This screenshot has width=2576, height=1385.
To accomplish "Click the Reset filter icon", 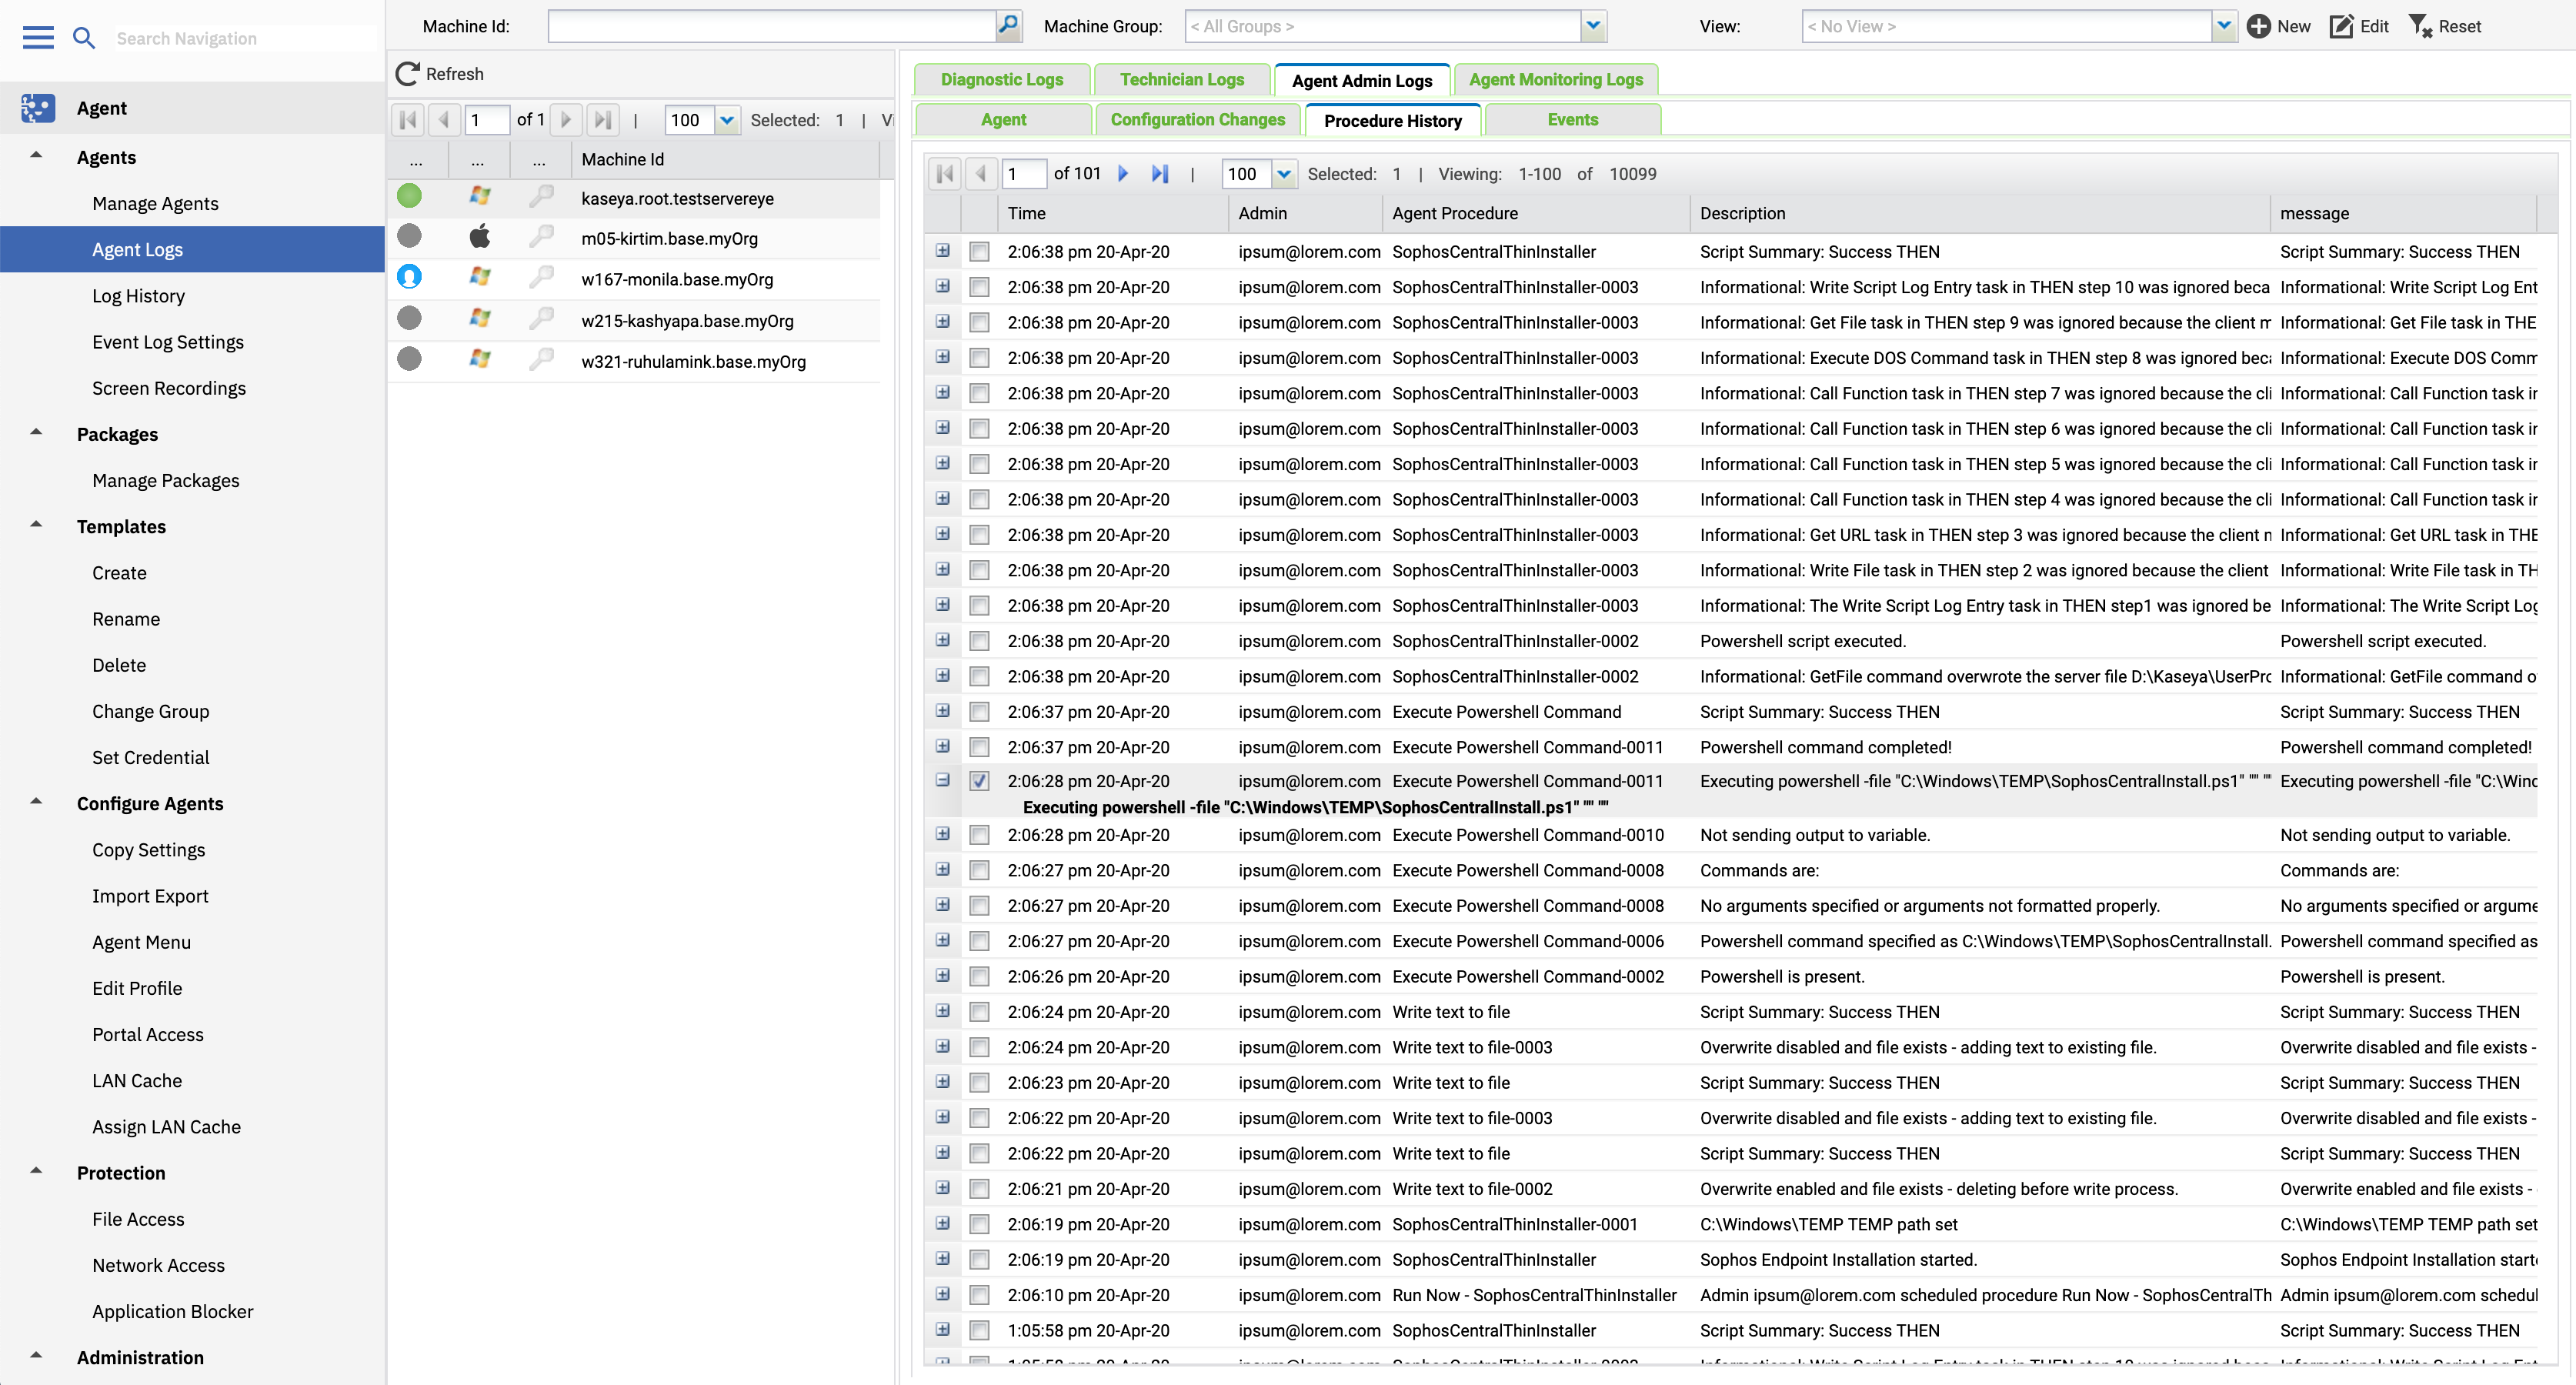I will (2420, 26).
